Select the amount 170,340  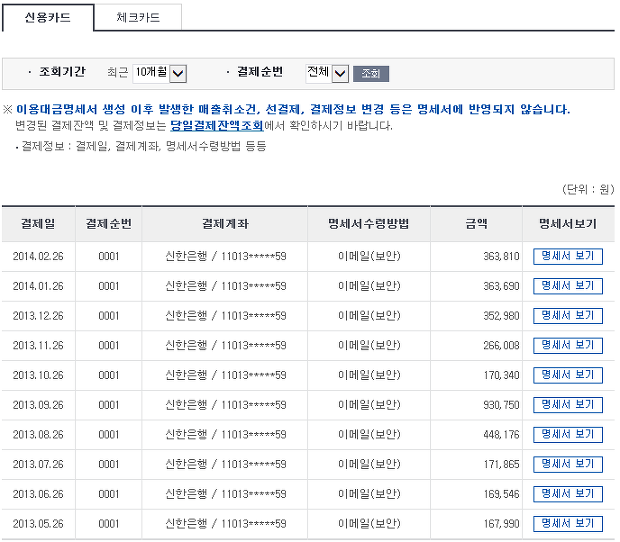click(x=501, y=375)
